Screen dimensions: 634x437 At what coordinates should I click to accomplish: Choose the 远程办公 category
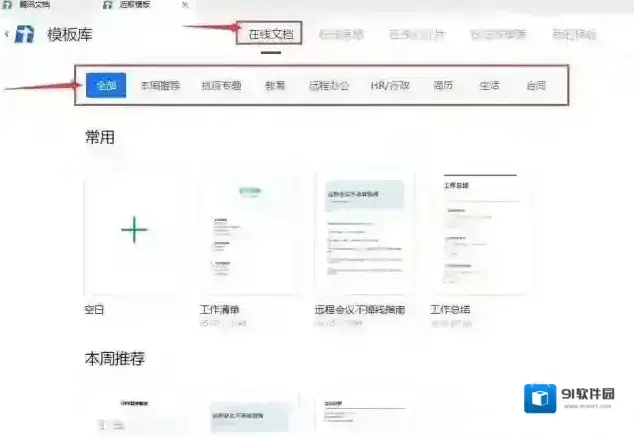point(329,86)
